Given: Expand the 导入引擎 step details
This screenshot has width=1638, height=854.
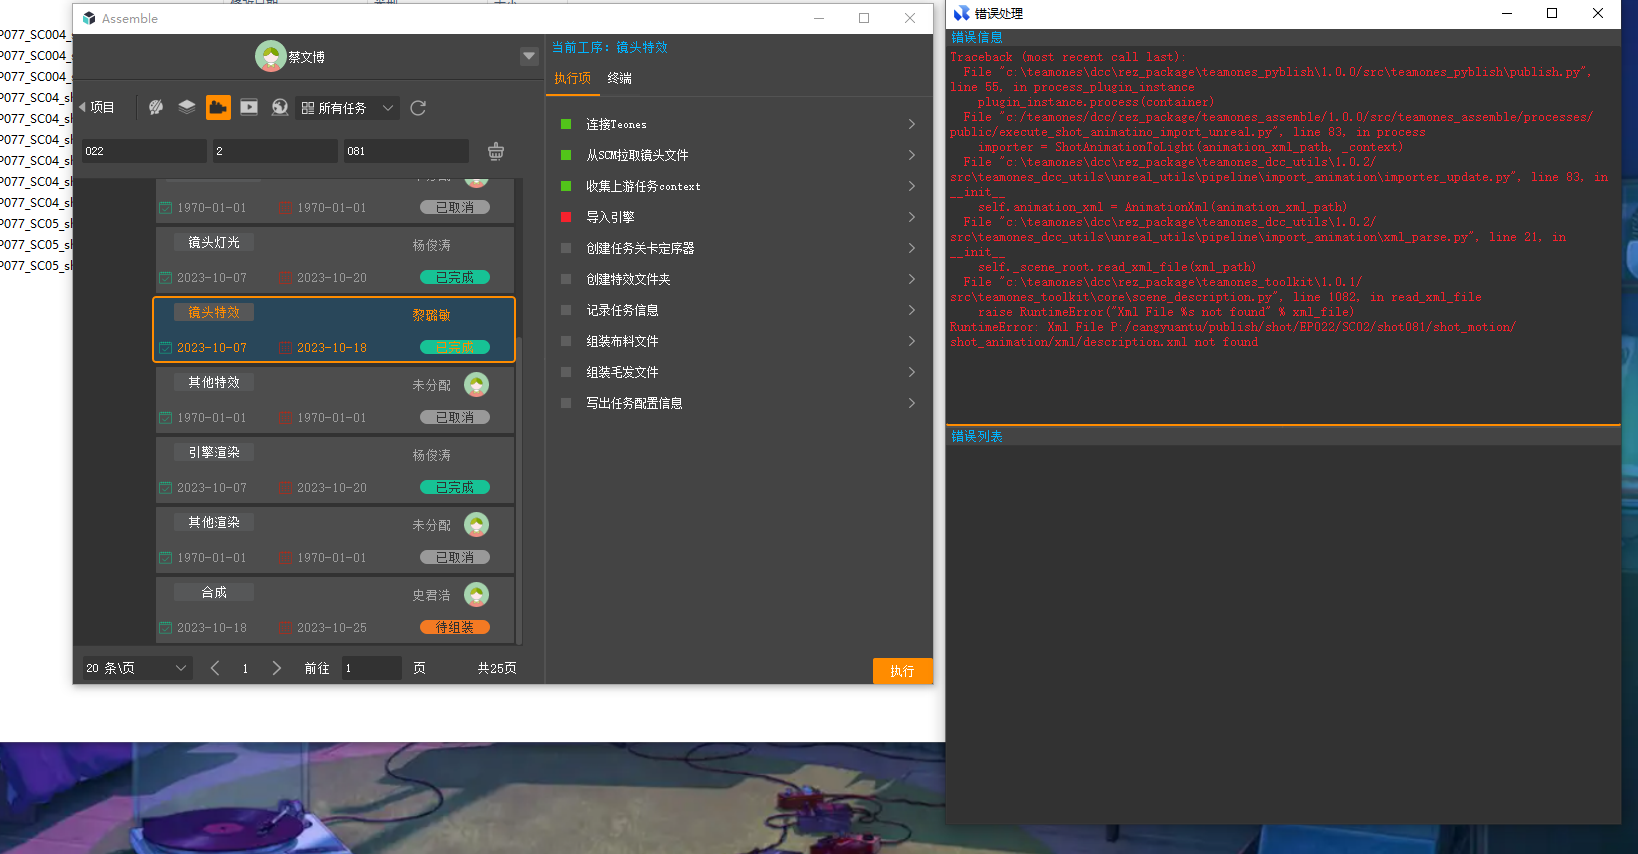Looking at the screenshot, I should point(912,217).
